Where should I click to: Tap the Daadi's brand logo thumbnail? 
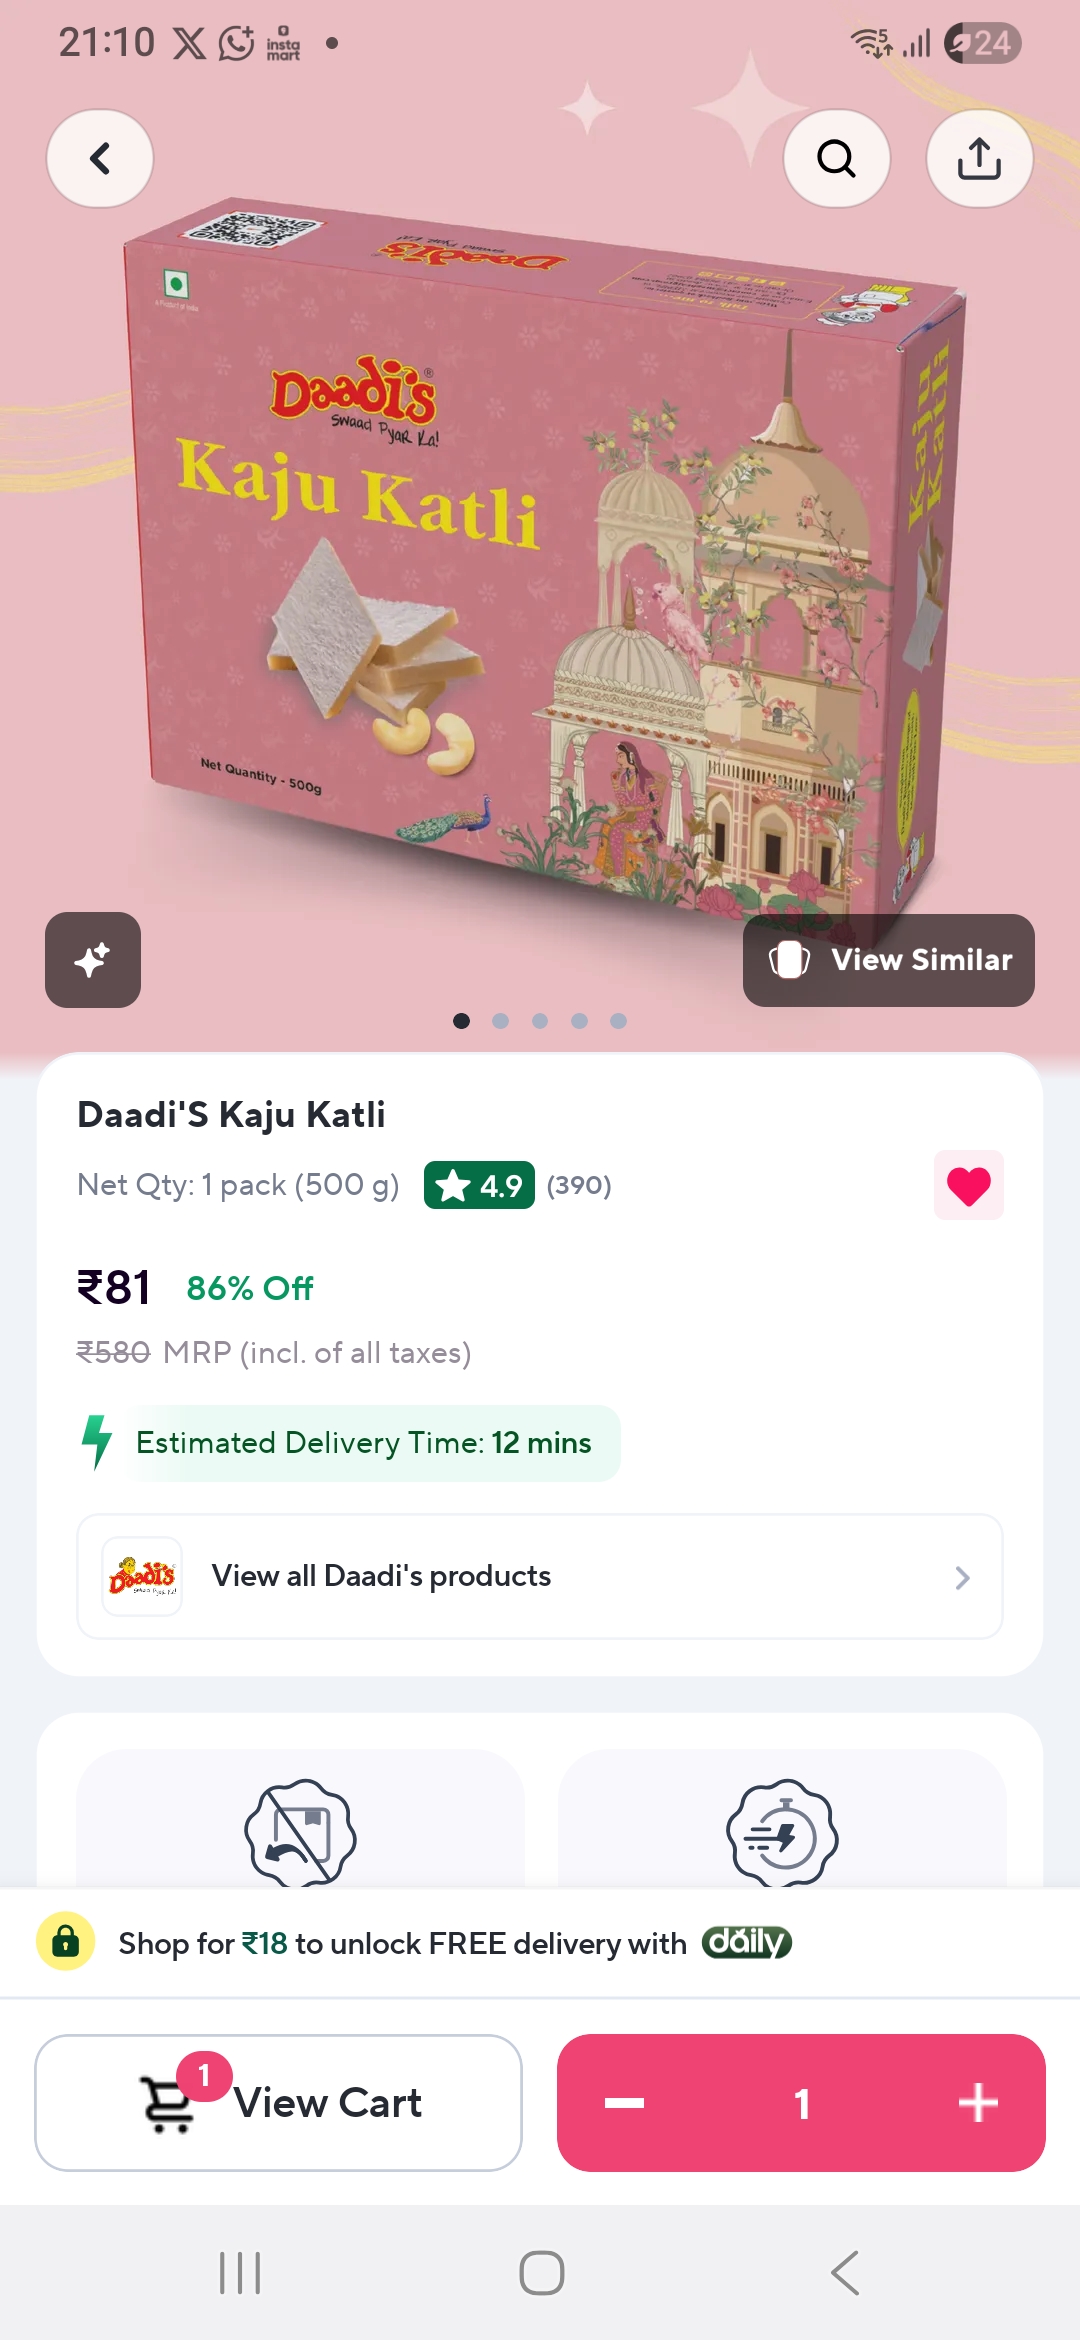[x=142, y=1576]
